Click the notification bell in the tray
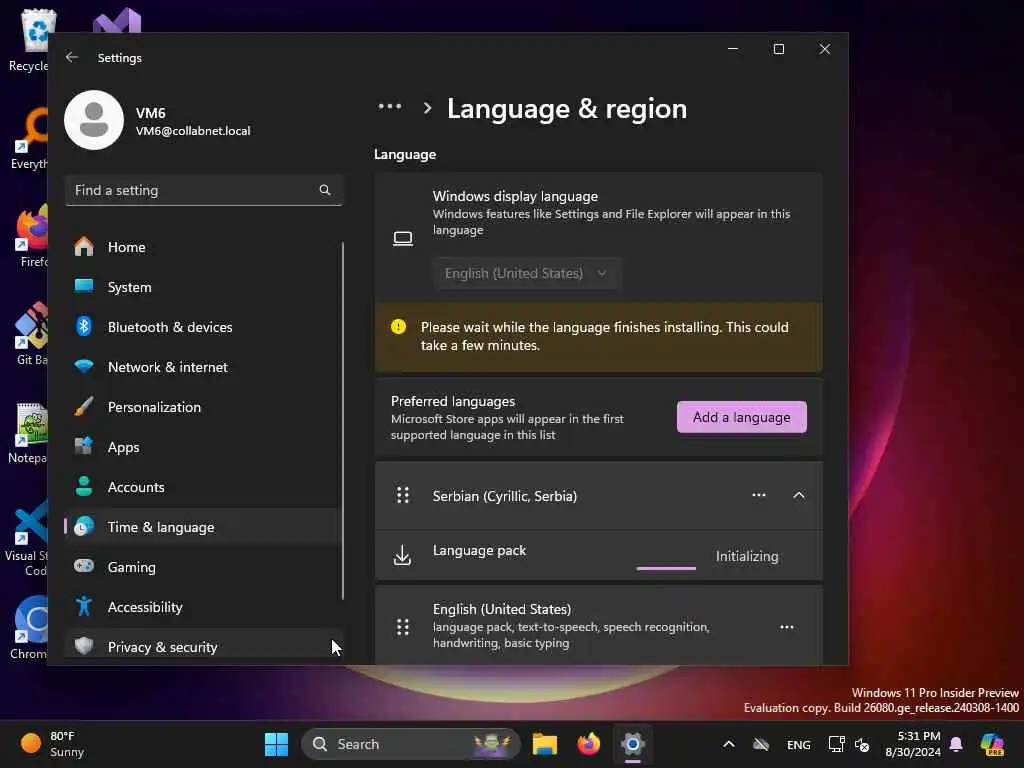The height and width of the screenshot is (768, 1024). pos(956,744)
